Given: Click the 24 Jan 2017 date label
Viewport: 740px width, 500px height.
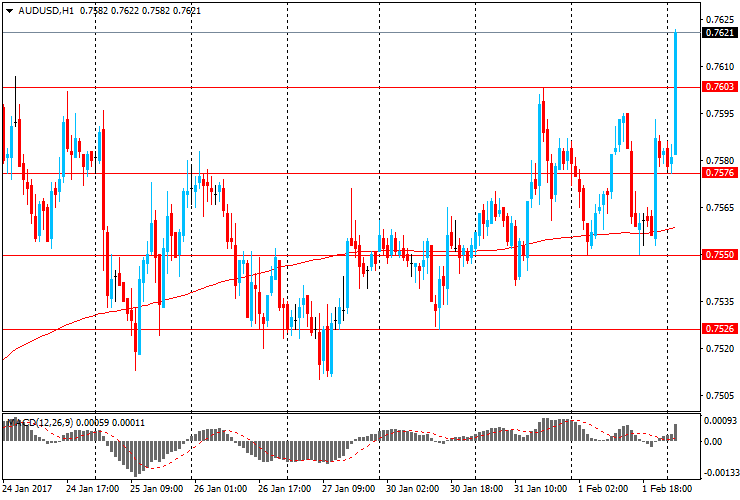Looking at the screenshot, I should coord(27,490).
